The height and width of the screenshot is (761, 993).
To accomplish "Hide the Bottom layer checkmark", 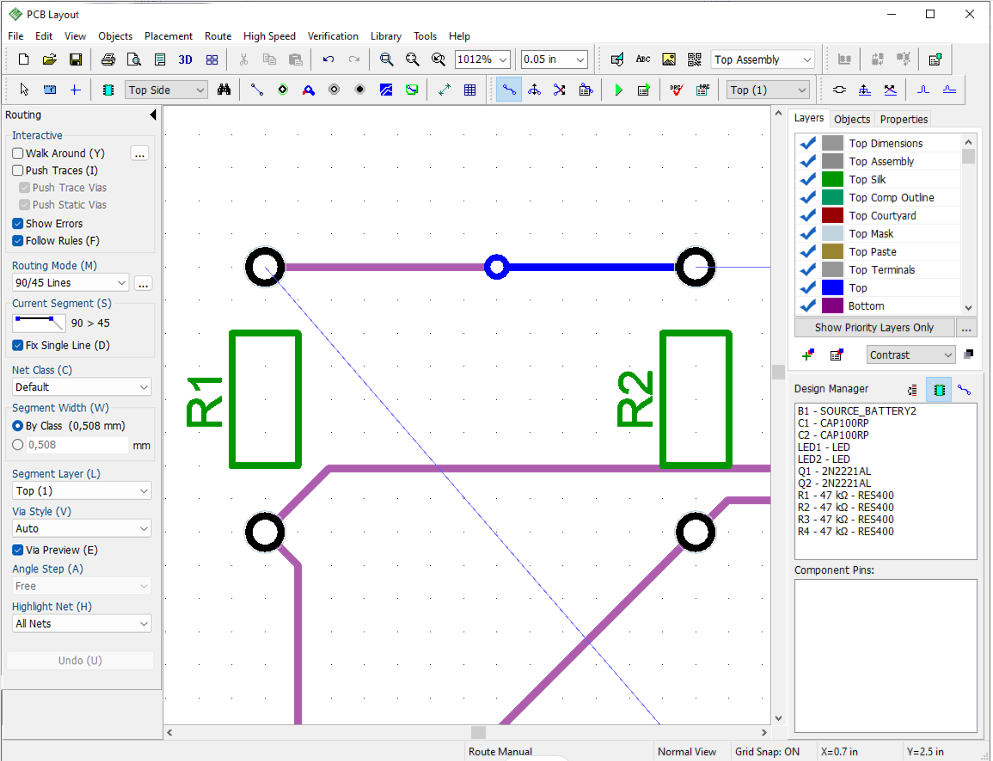I will click(807, 306).
